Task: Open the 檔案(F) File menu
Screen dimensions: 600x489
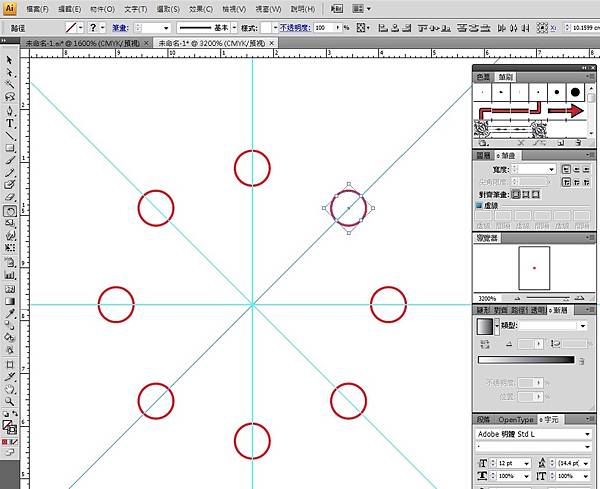Action: (x=37, y=9)
